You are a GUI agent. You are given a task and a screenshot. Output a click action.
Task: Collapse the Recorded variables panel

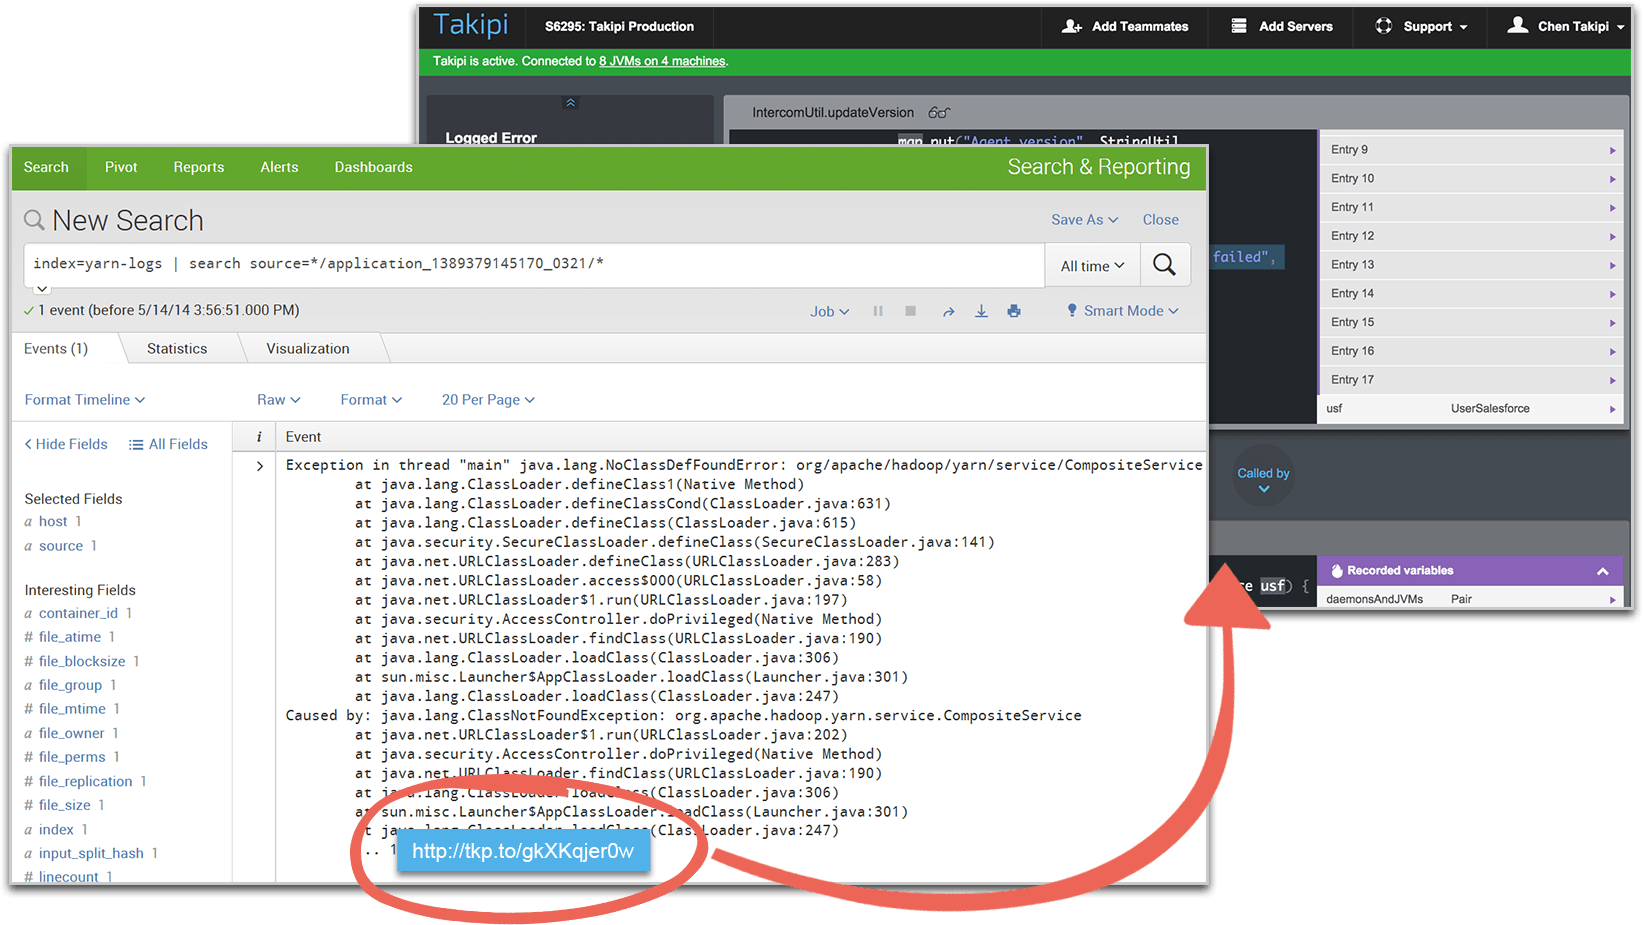tap(1602, 571)
